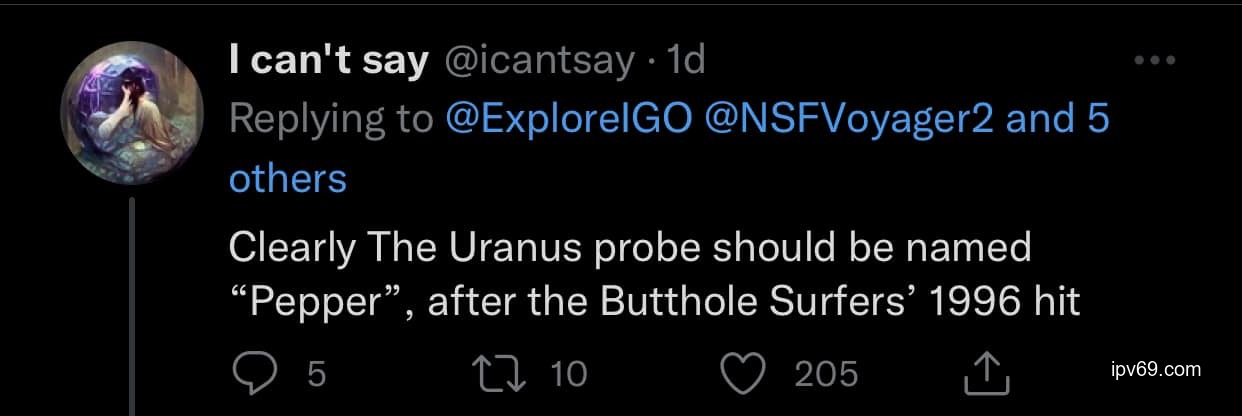Open the three-dot more options menu

coord(1154,61)
